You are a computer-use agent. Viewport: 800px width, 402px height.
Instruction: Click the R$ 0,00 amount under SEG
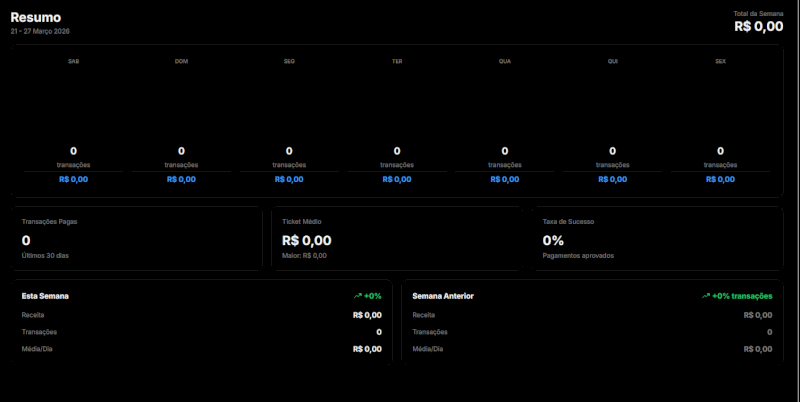coord(289,179)
